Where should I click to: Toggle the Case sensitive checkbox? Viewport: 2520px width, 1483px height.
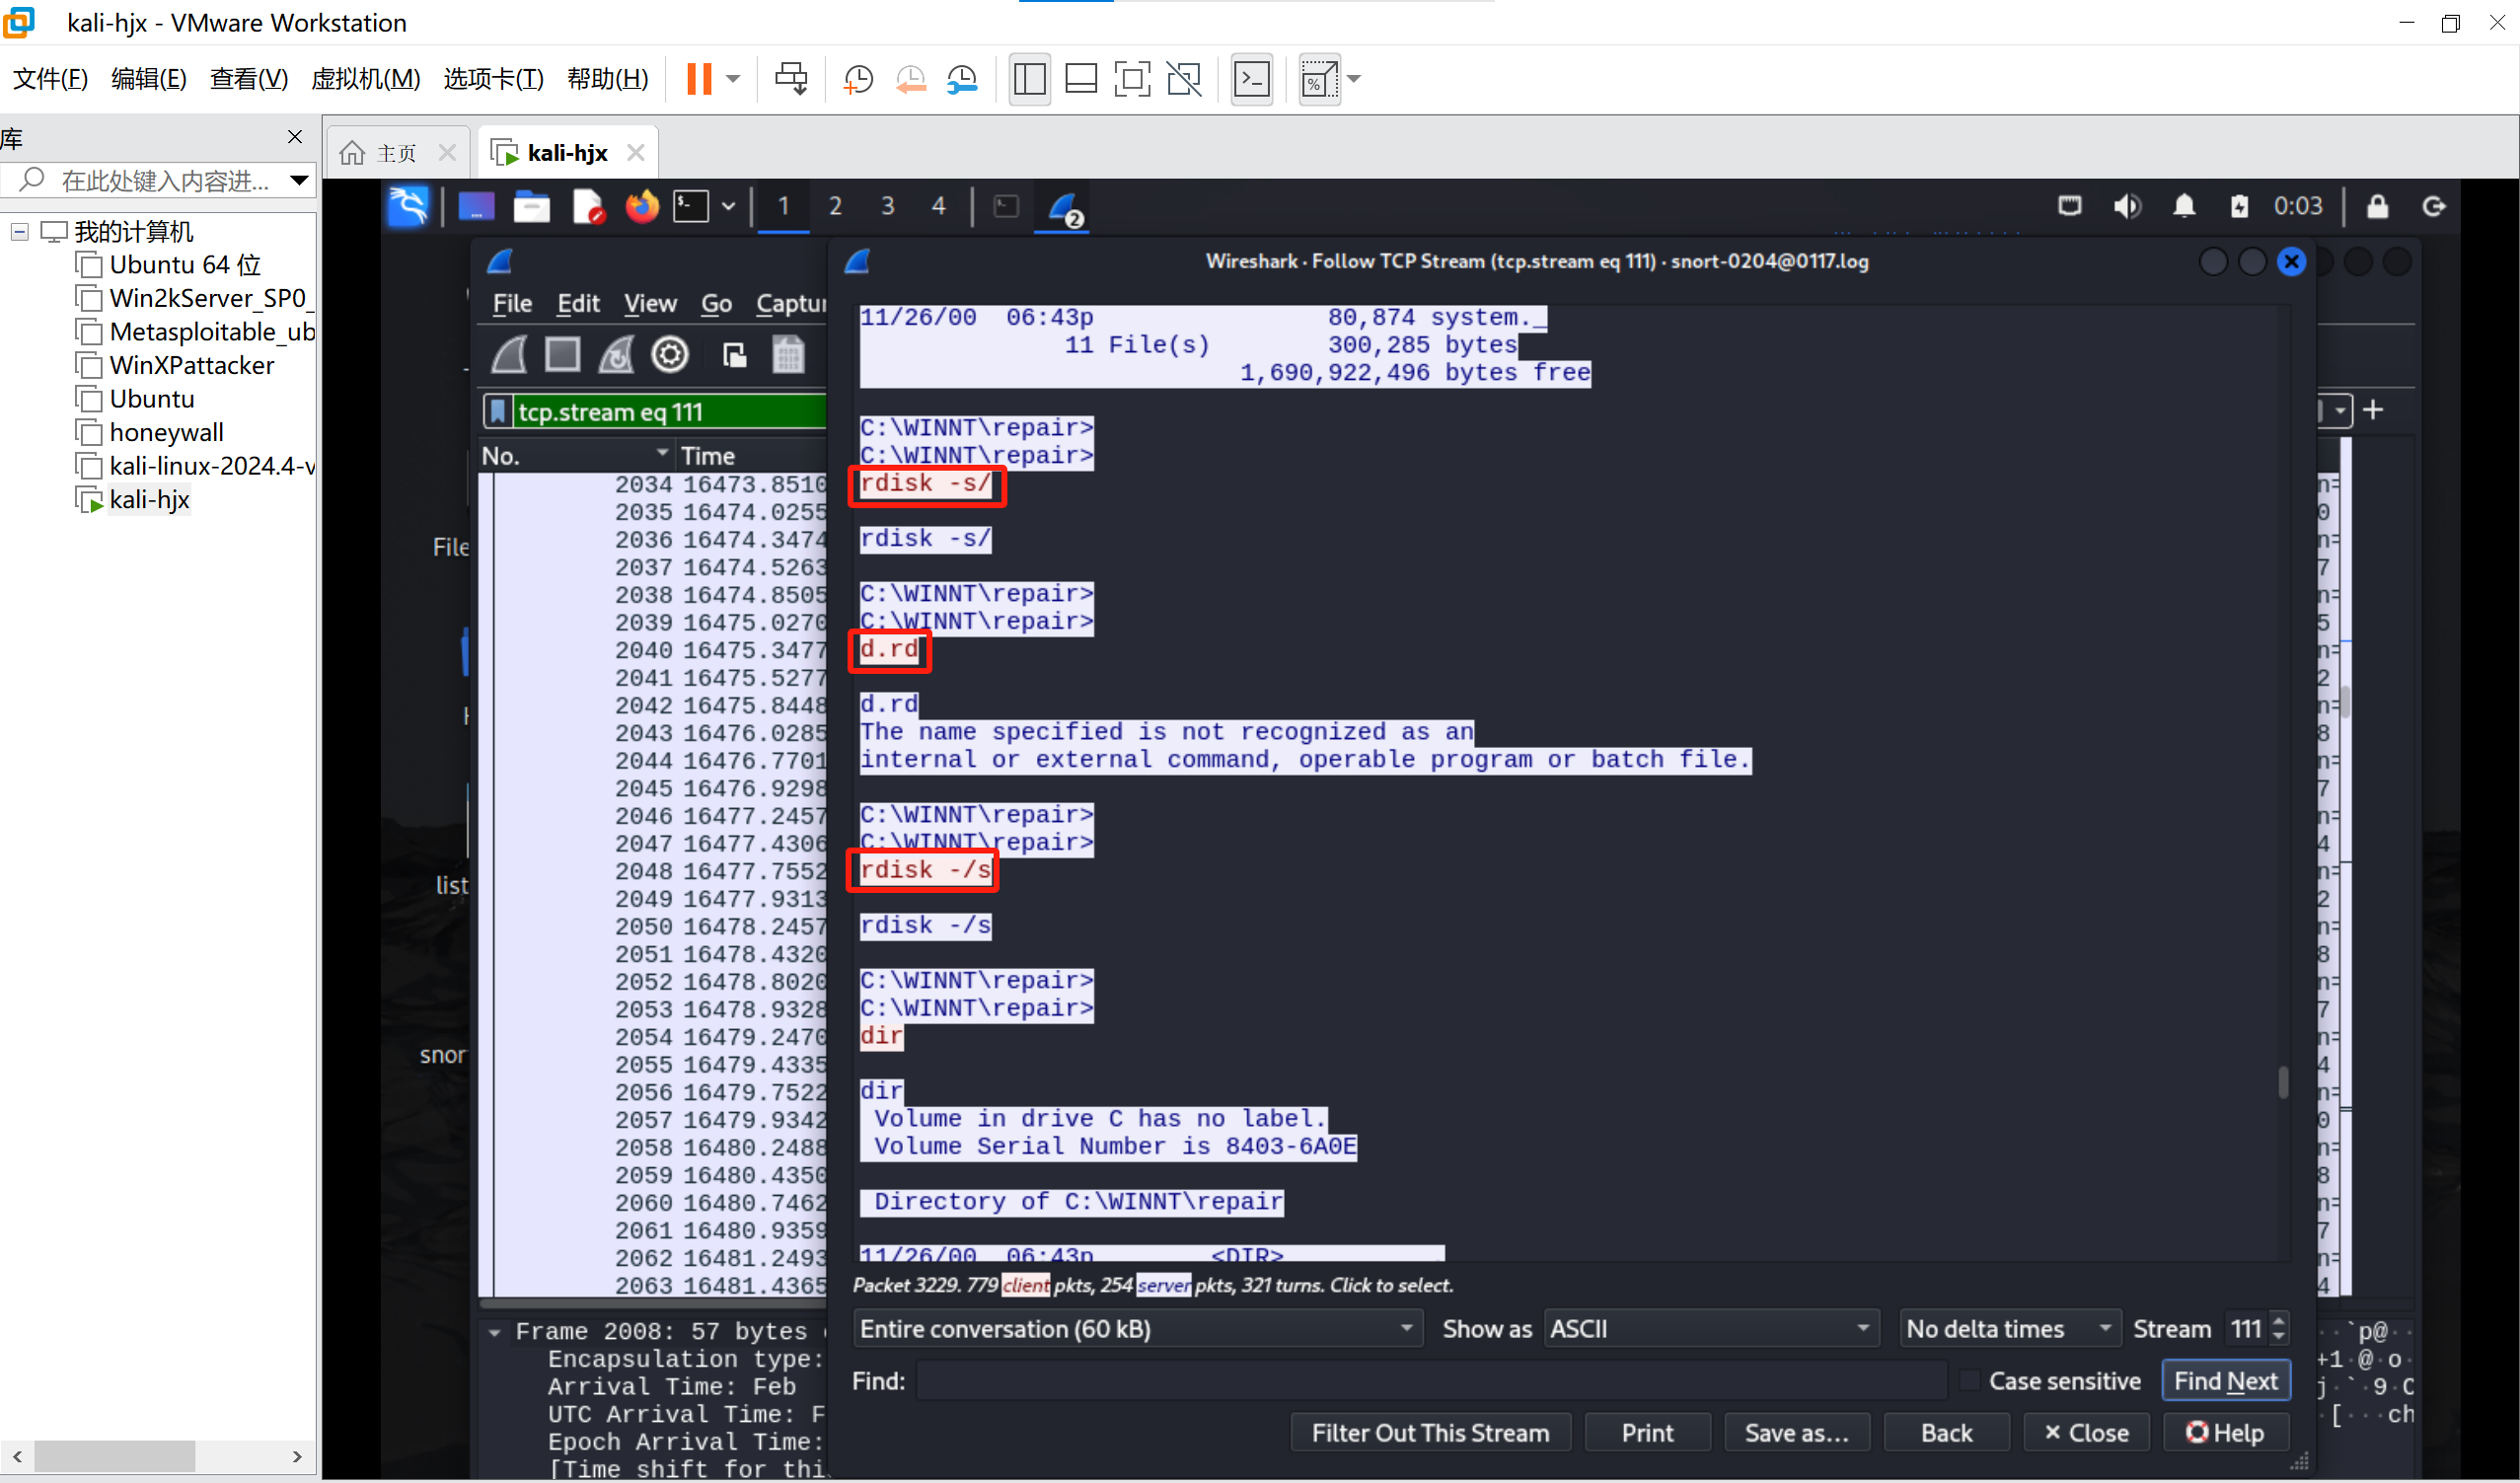(x=1970, y=1383)
